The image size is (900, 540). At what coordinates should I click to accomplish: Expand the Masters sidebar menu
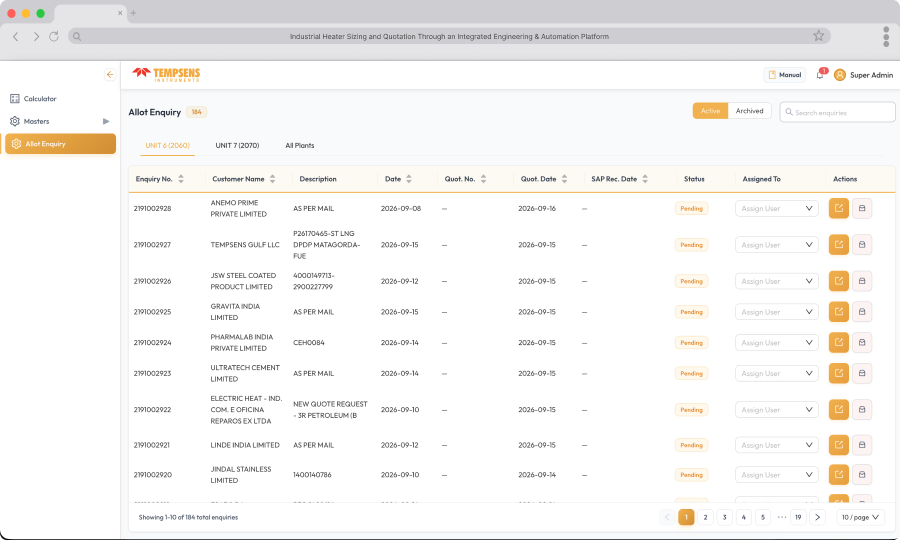[59, 121]
